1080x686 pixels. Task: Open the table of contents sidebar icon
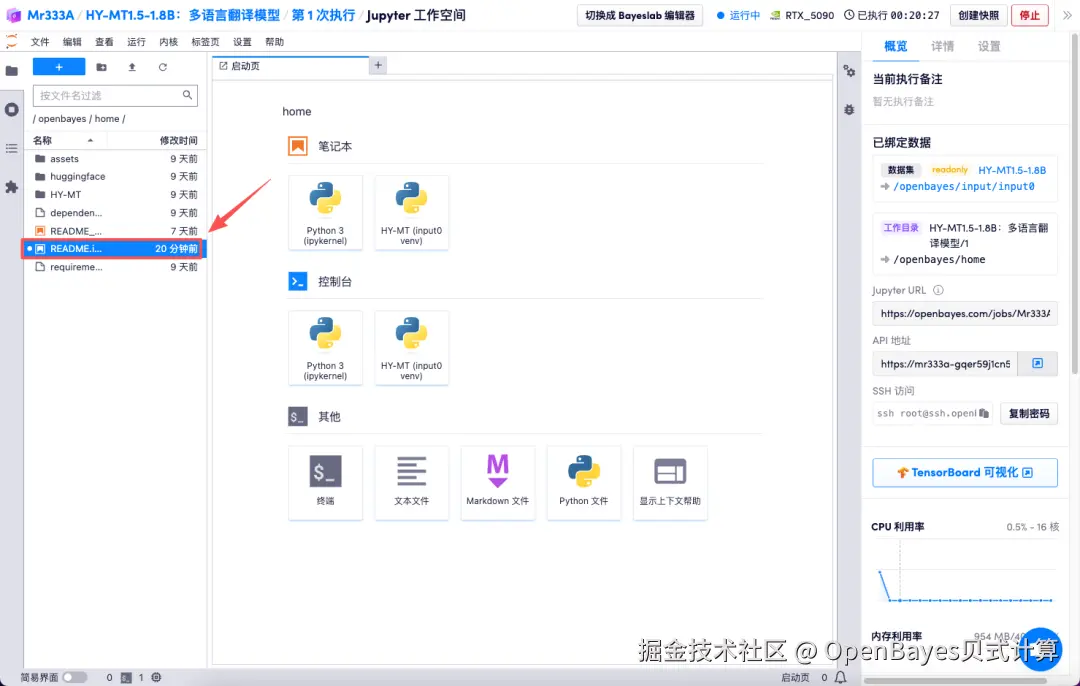(12, 148)
